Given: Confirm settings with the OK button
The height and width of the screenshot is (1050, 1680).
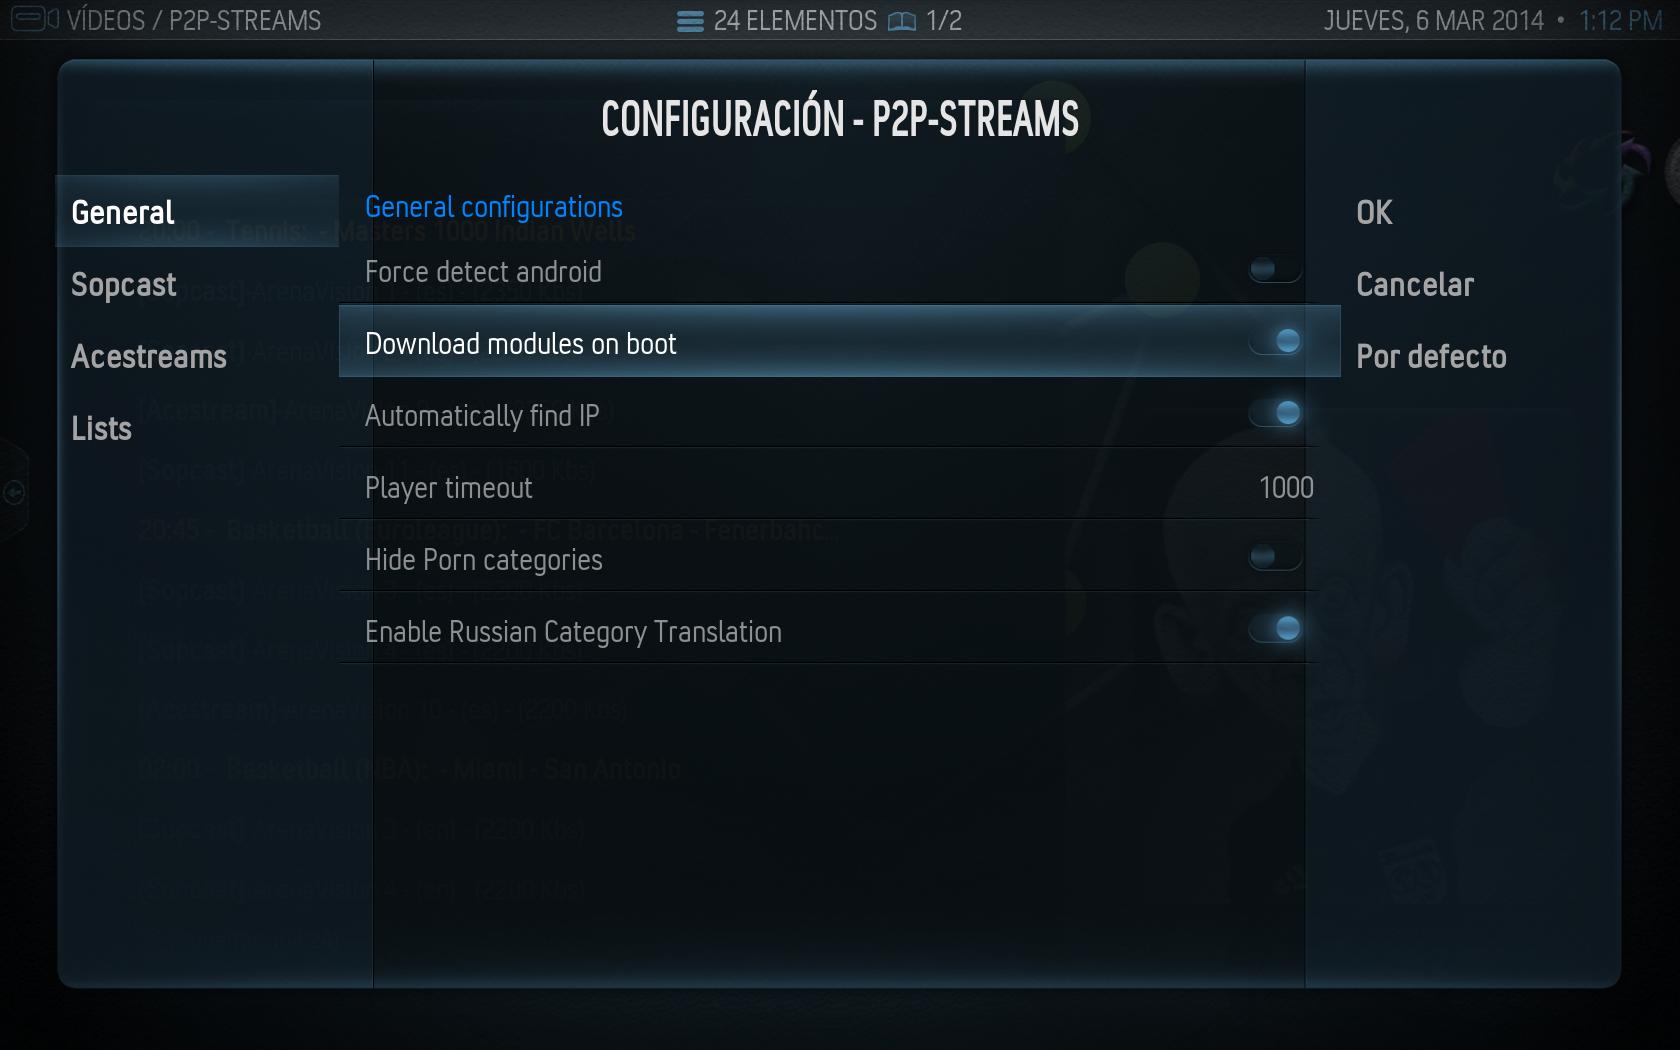Looking at the screenshot, I should pyautogui.click(x=1374, y=212).
